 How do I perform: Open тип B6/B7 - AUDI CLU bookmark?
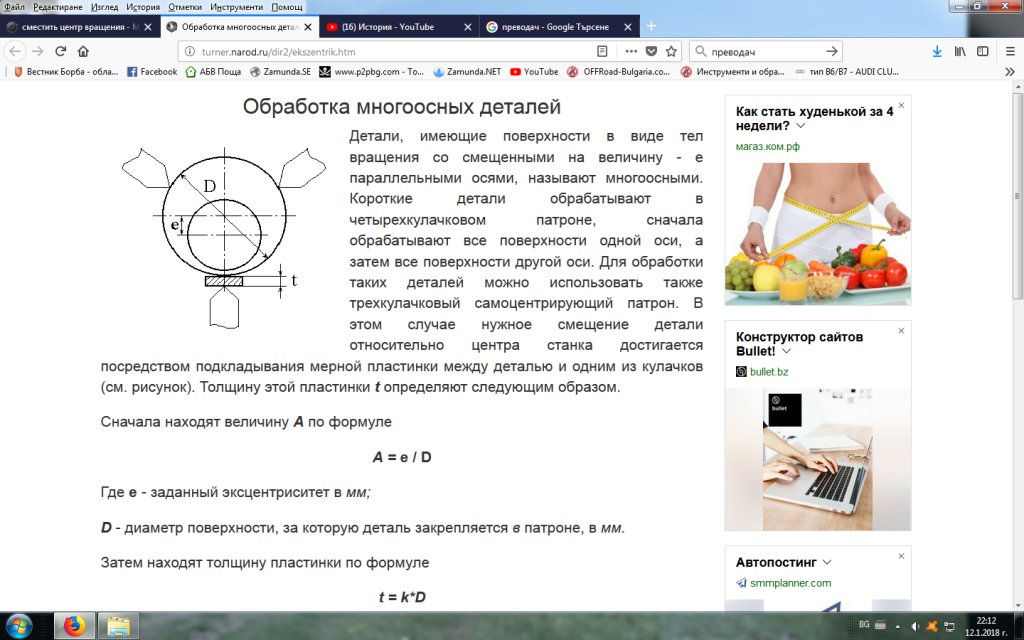pos(847,72)
